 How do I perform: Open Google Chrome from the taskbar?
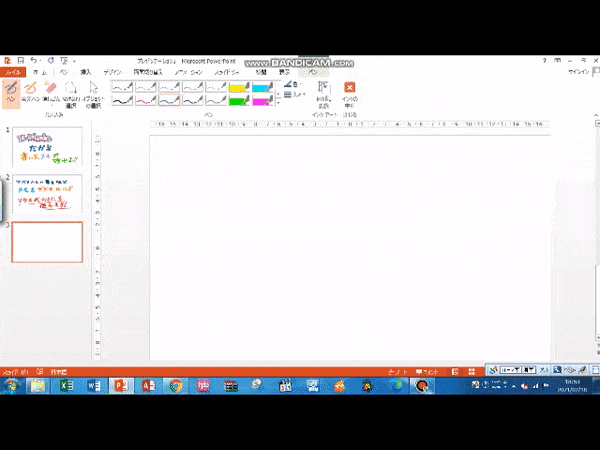[x=176, y=385]
